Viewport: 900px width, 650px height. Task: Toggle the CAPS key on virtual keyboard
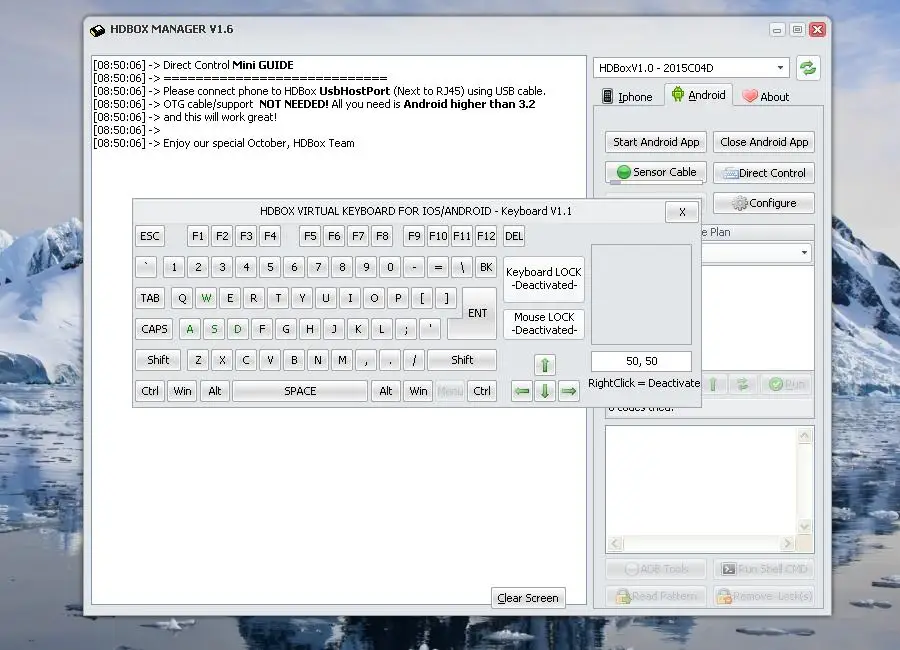154,329
